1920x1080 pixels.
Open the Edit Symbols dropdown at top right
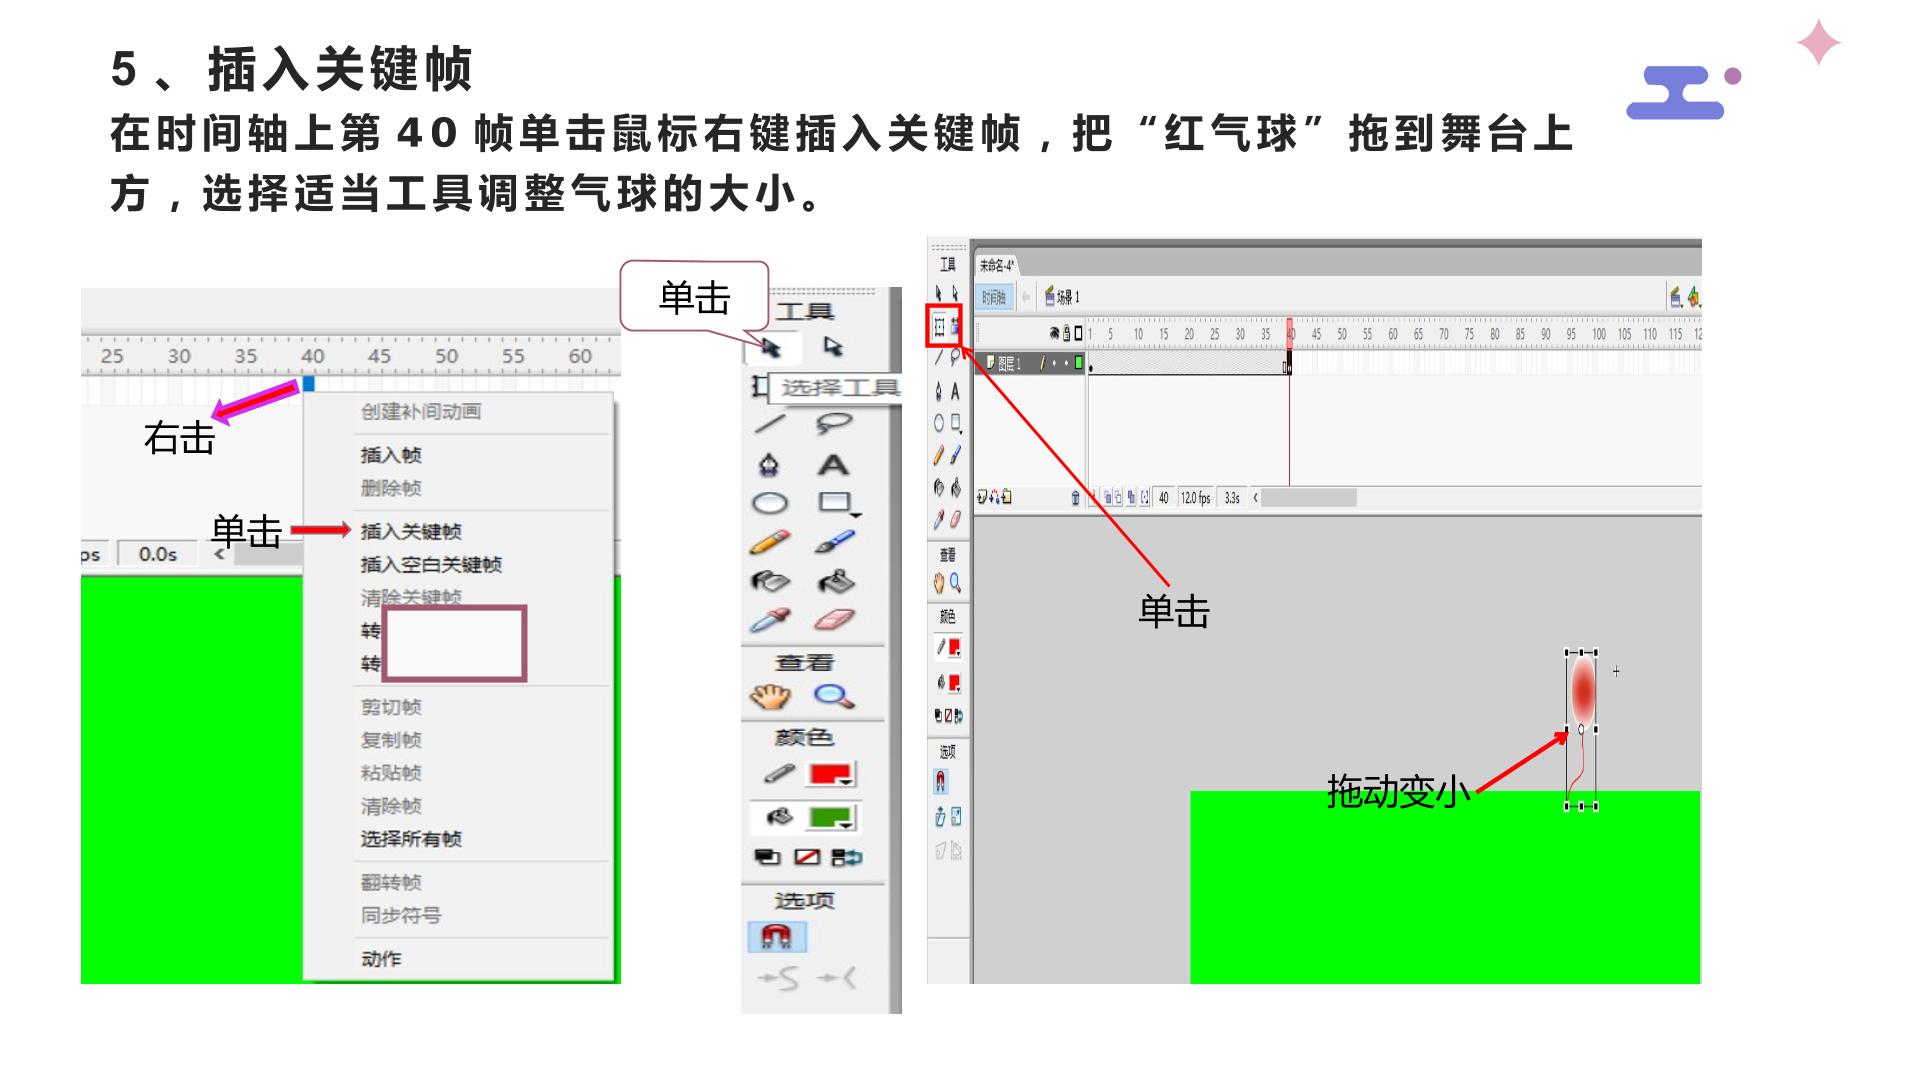[x=1693, y=297]
